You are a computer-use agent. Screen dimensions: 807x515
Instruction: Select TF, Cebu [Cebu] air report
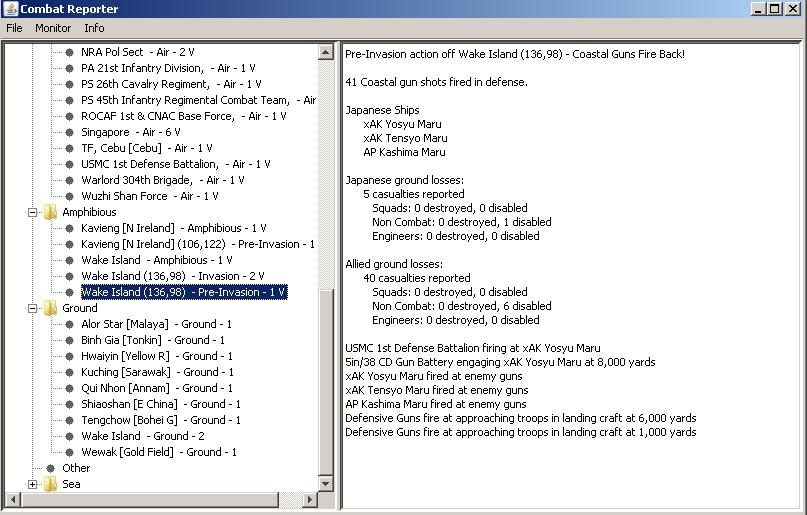[147, 148]
